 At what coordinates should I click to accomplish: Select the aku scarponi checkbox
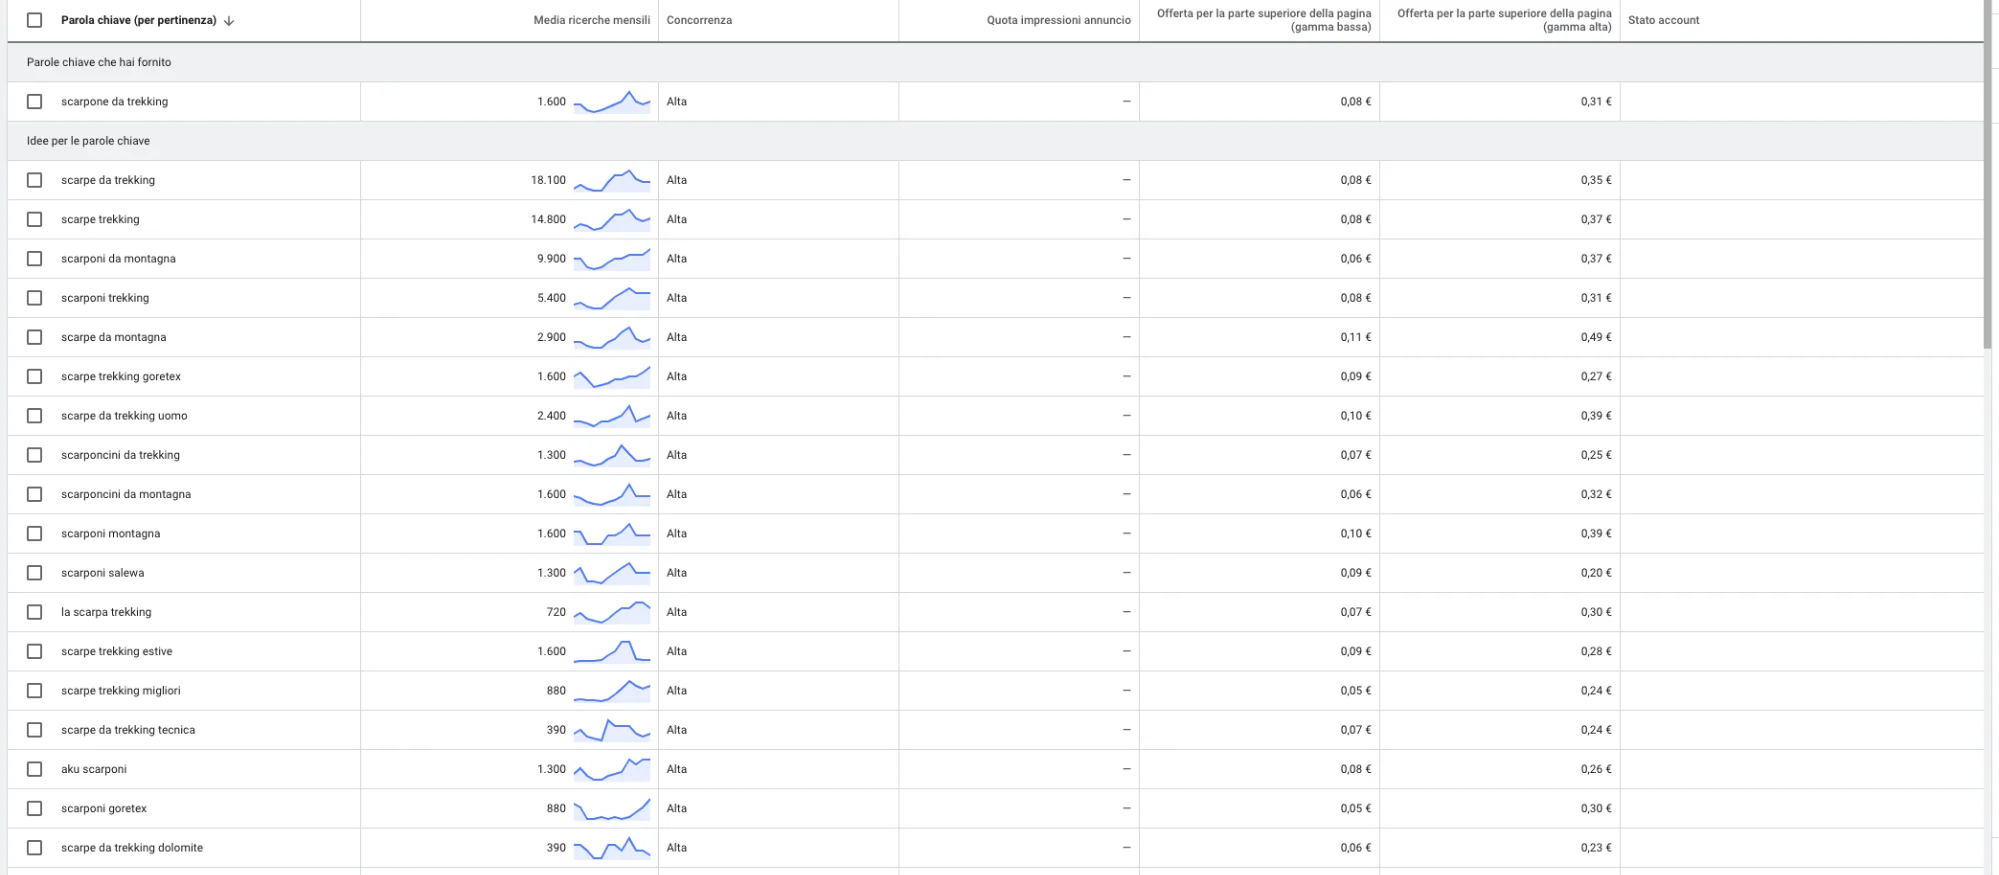click(x=35, y=769)
